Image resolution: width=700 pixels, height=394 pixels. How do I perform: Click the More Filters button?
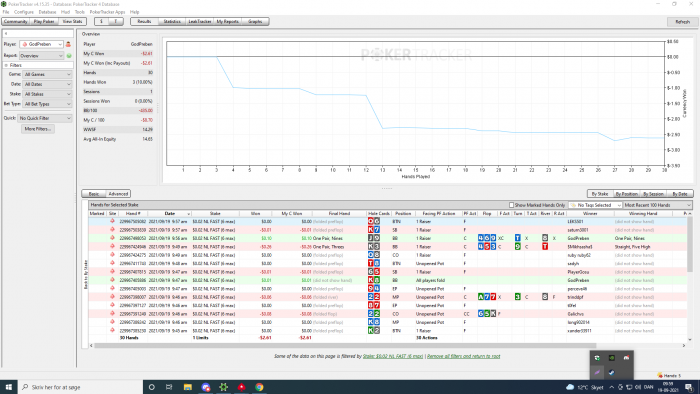click(x=38, y=129)
